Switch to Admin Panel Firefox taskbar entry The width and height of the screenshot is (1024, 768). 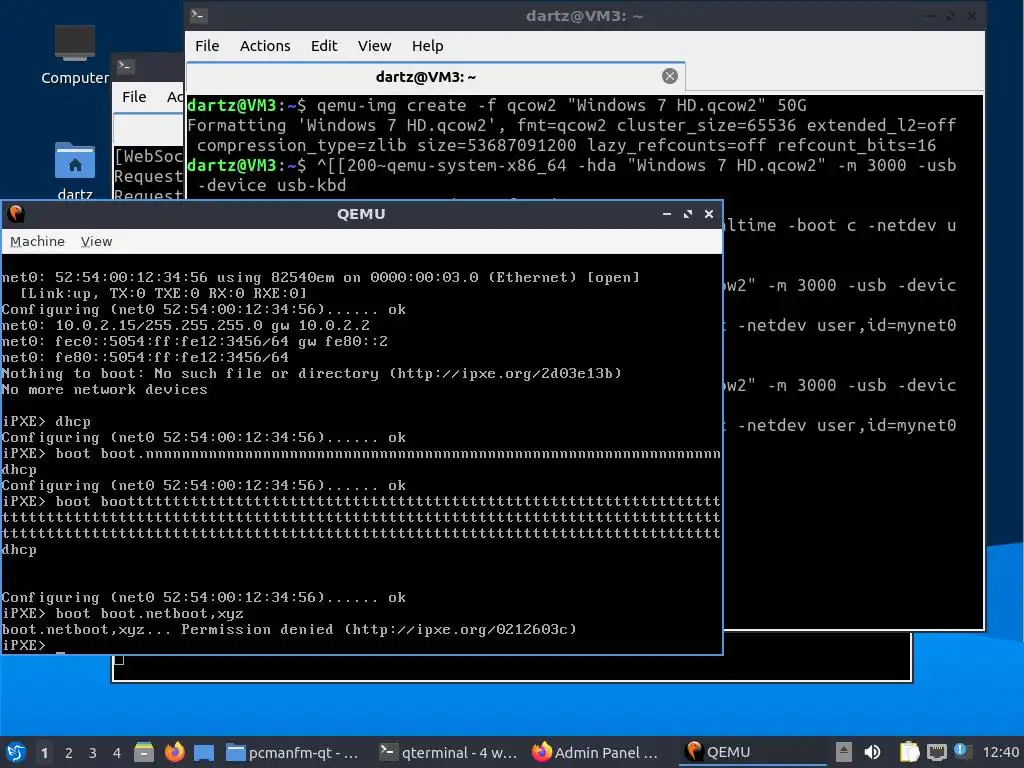pyautogui.click(x=595, y=752)
